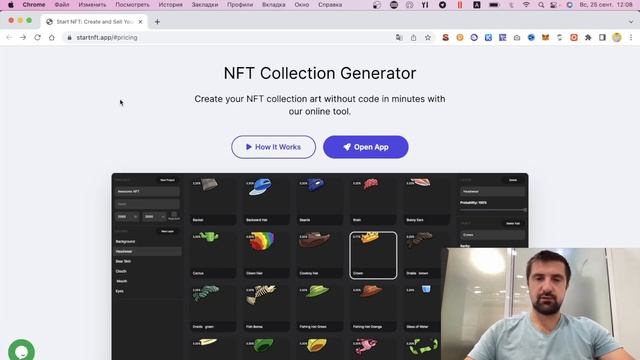Open the camera screenshot extension icon
The height and width of the screenshot is (360, 640).
pyautogui.click(x=517, y=38)
